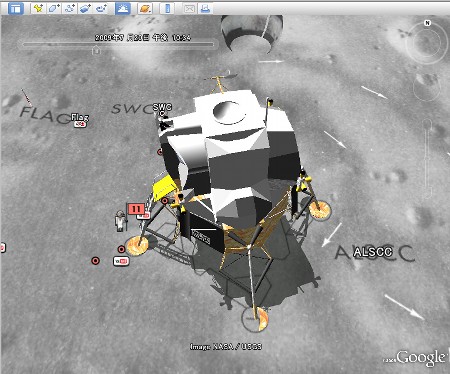Click the pan joystick navigation ring
Screen dimensions: 450x374
427,87
